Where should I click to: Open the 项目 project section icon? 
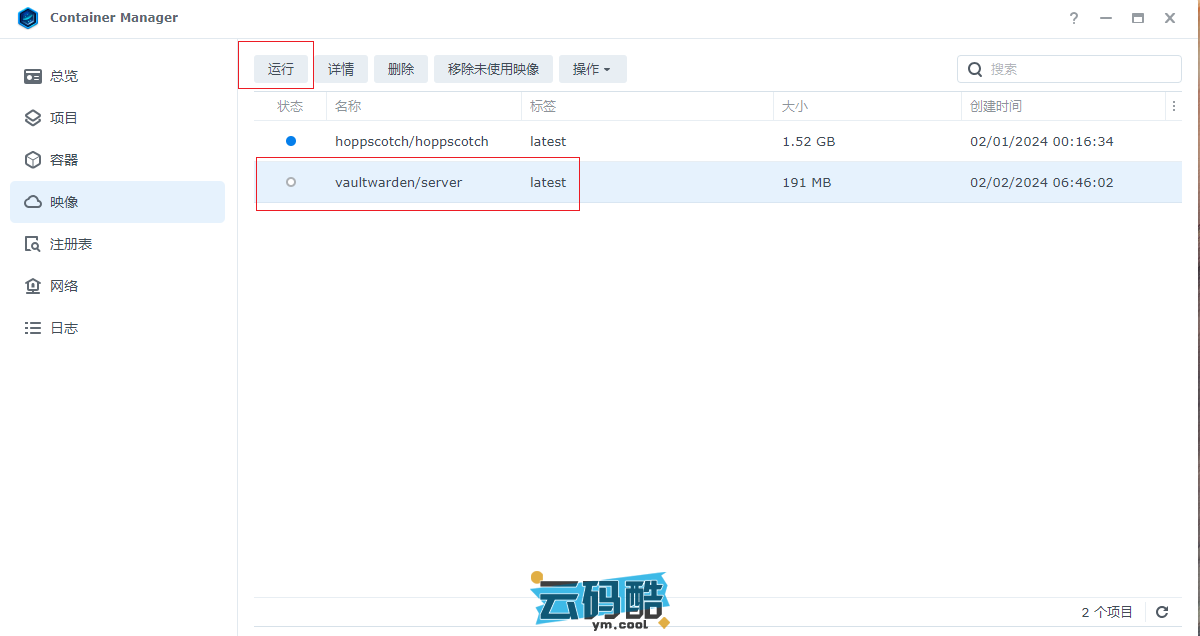point(33,118)
